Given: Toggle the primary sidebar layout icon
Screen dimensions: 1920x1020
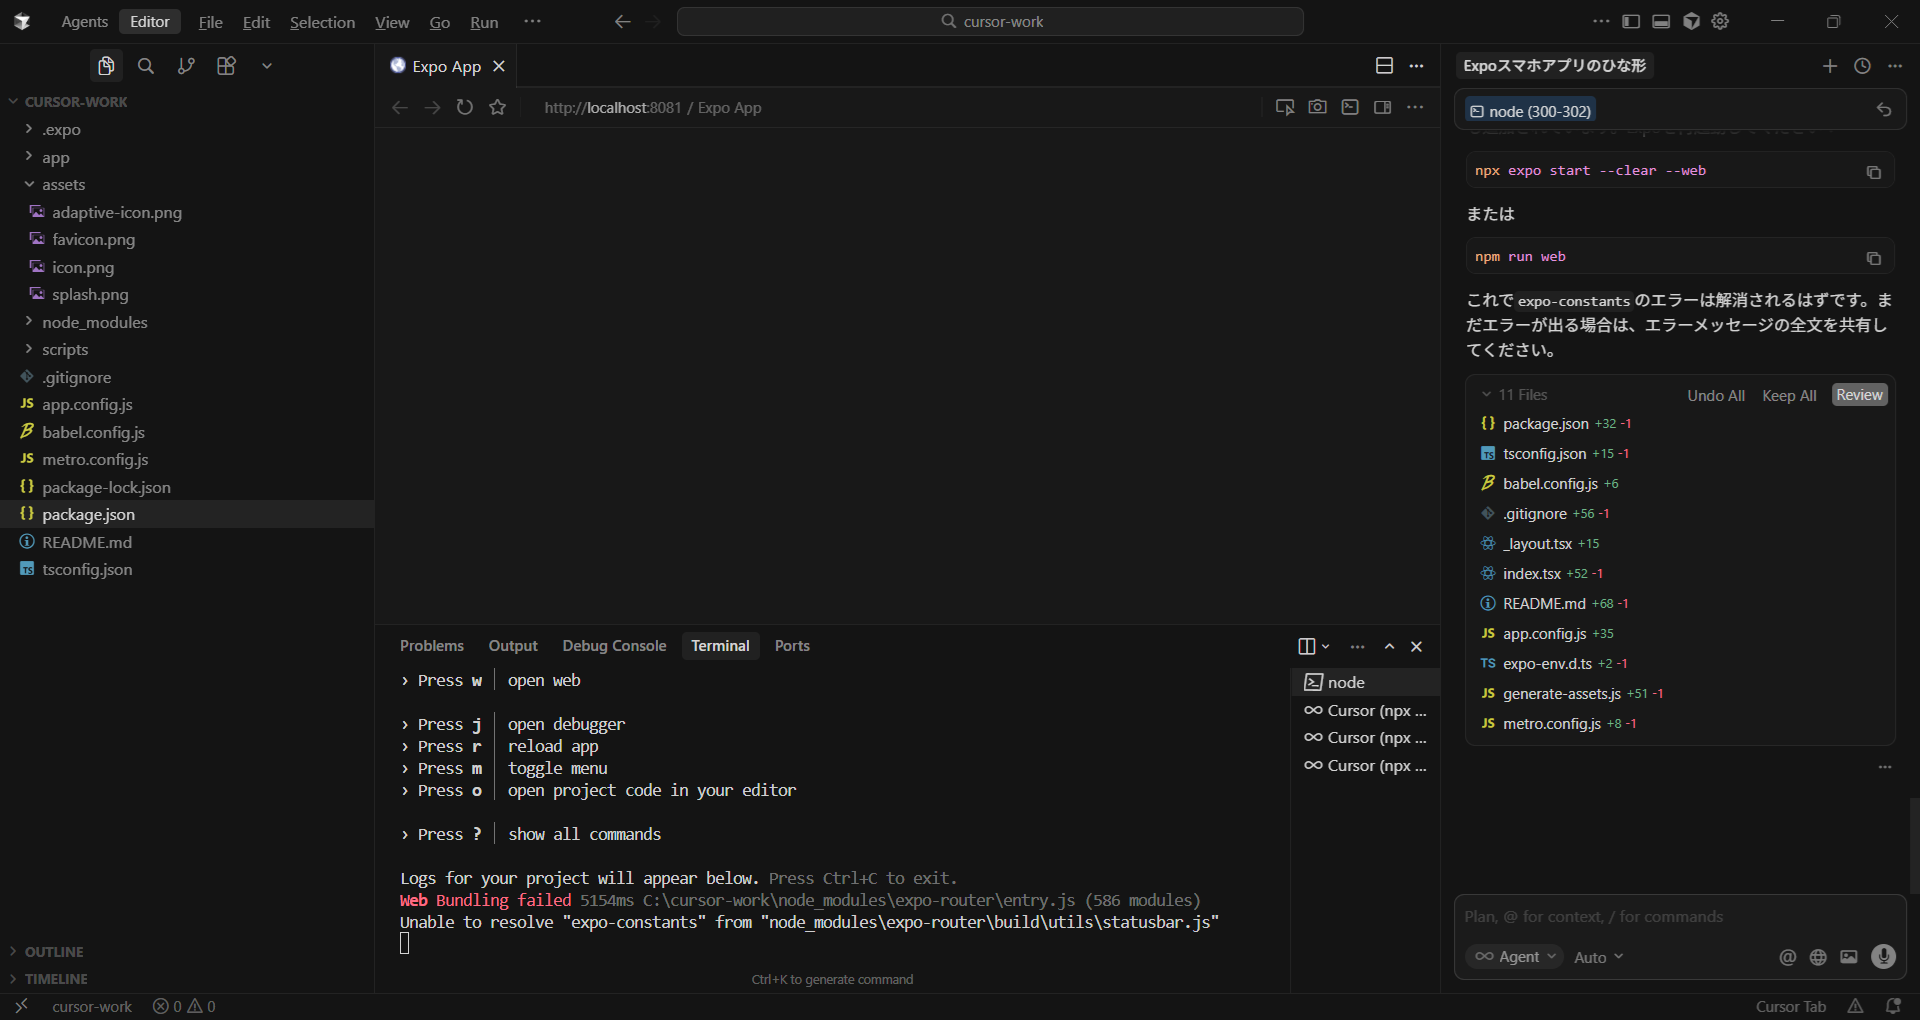Looking at the screenshot, I should [x=1631, y=22].
